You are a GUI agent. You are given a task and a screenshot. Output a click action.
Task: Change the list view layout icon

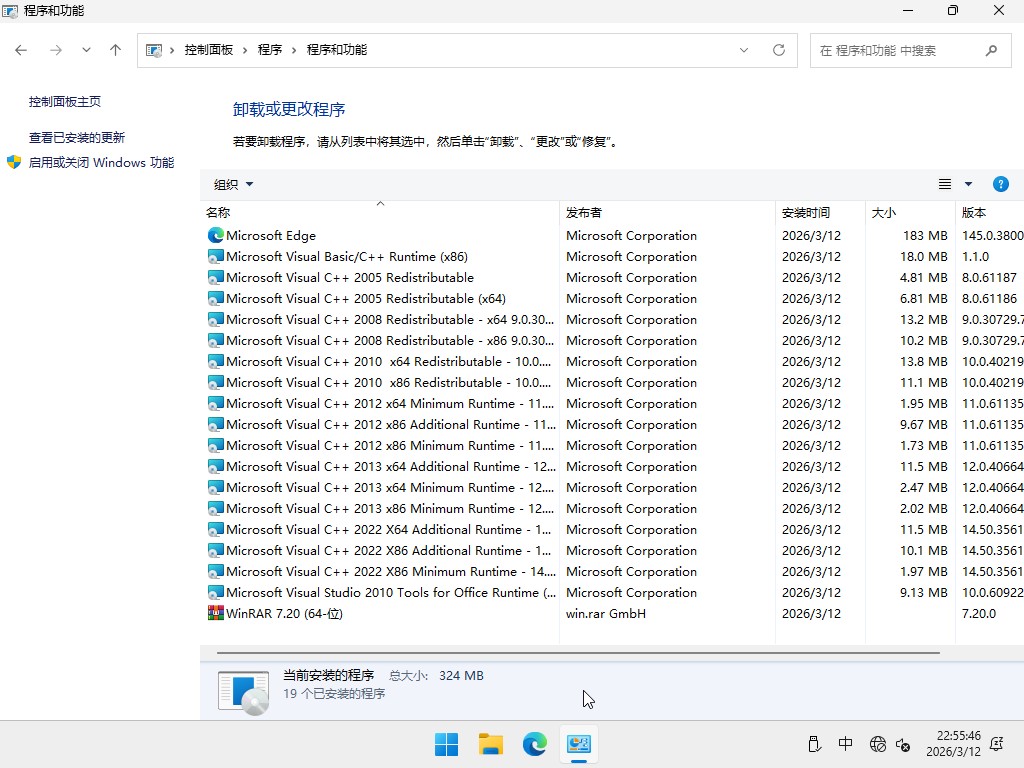click(944, 184)
